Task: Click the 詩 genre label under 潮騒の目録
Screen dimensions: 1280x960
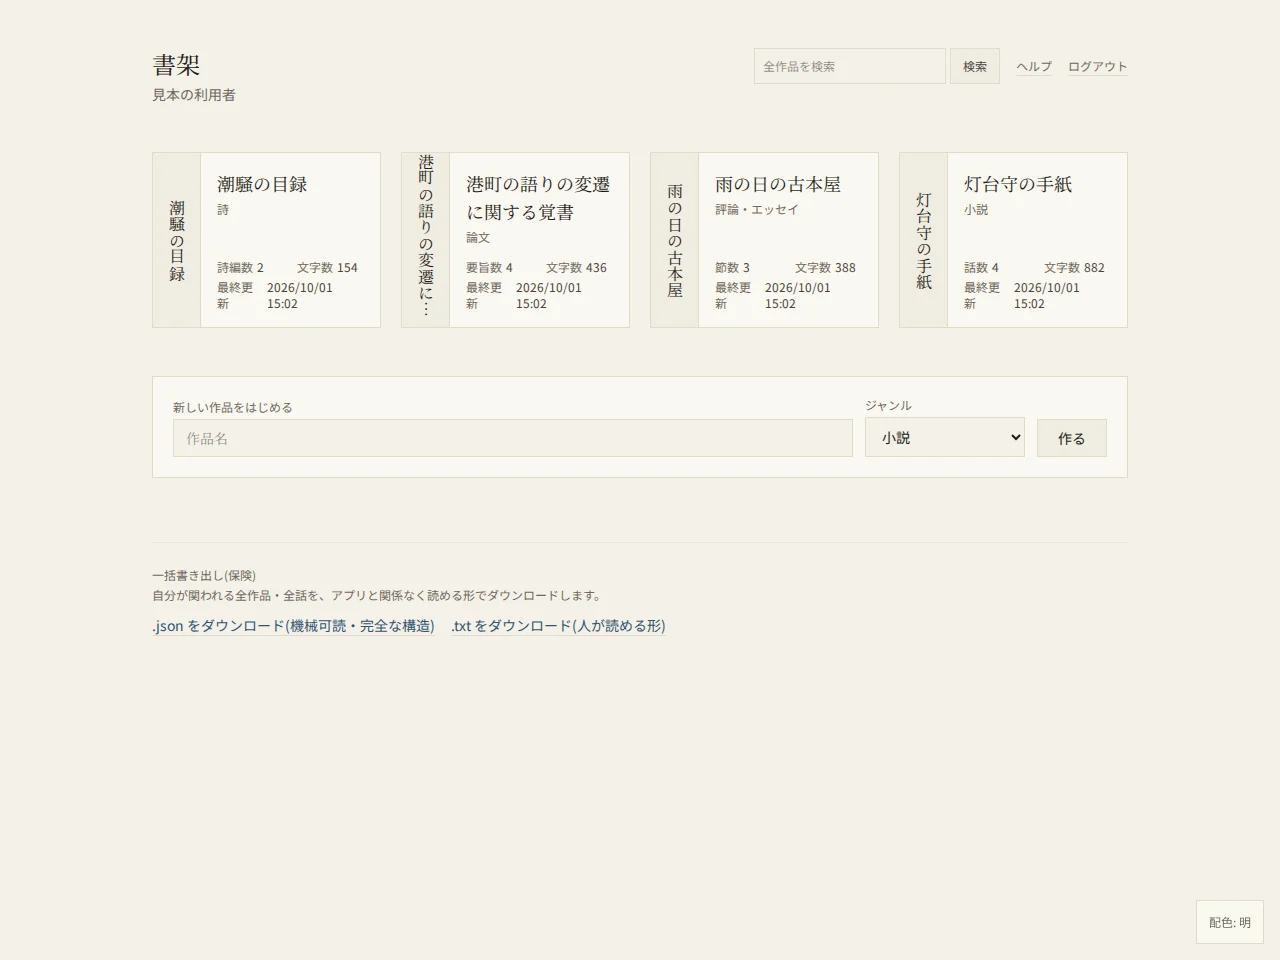Action: (223, 210)
